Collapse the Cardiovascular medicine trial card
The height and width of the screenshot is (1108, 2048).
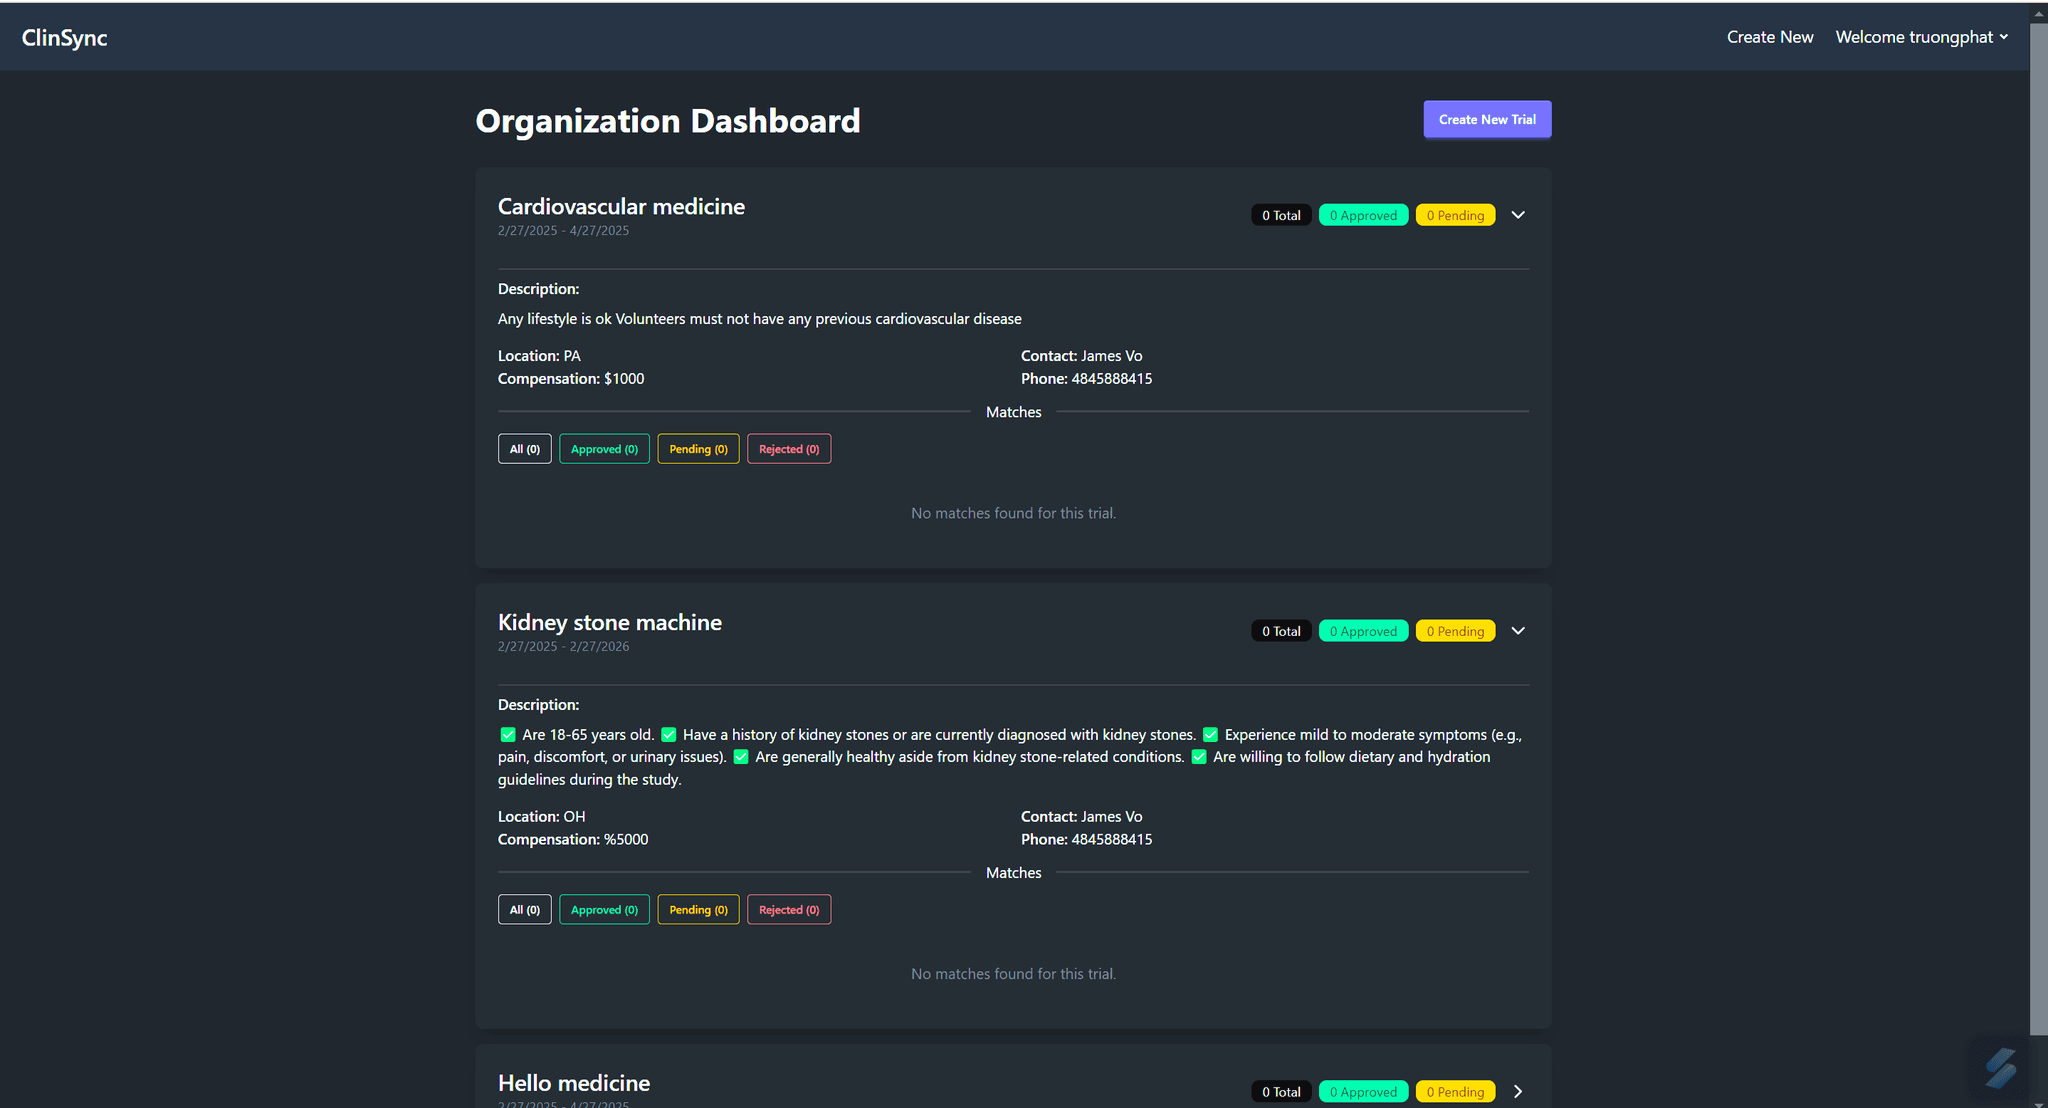pos(1517,215)
